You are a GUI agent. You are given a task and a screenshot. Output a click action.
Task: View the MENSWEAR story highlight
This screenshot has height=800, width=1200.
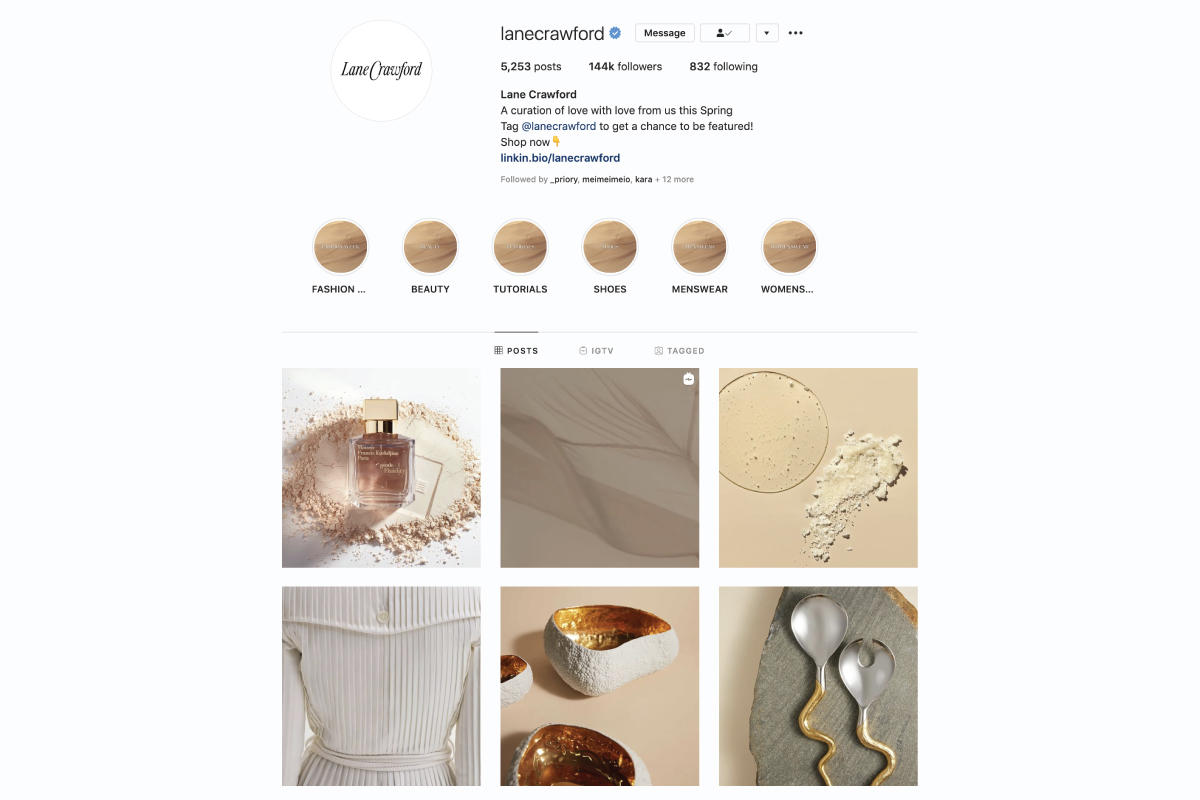click(x=700, y=247)
